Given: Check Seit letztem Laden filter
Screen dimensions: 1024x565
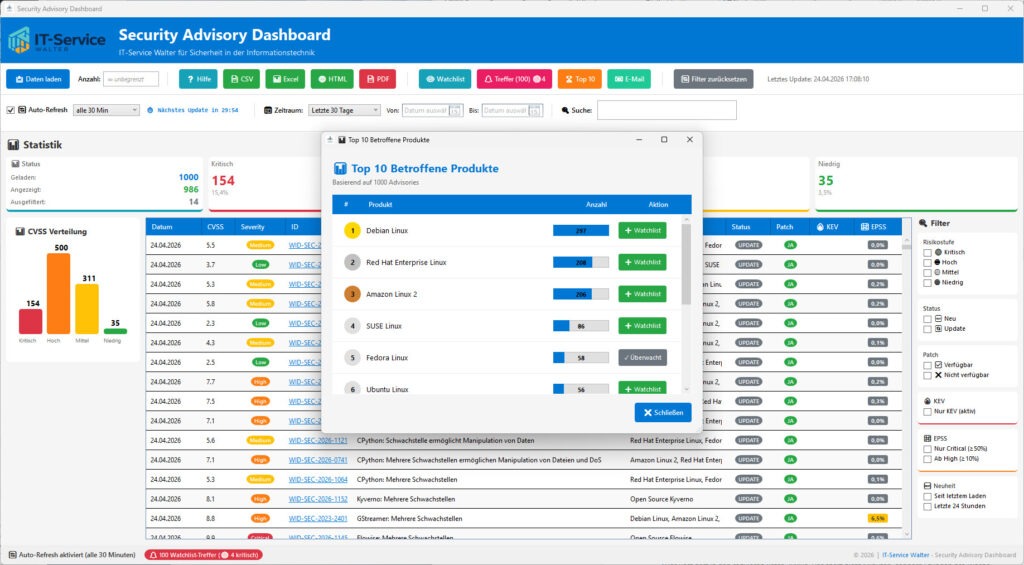Looking at the screenshot, I should (927, 496).
